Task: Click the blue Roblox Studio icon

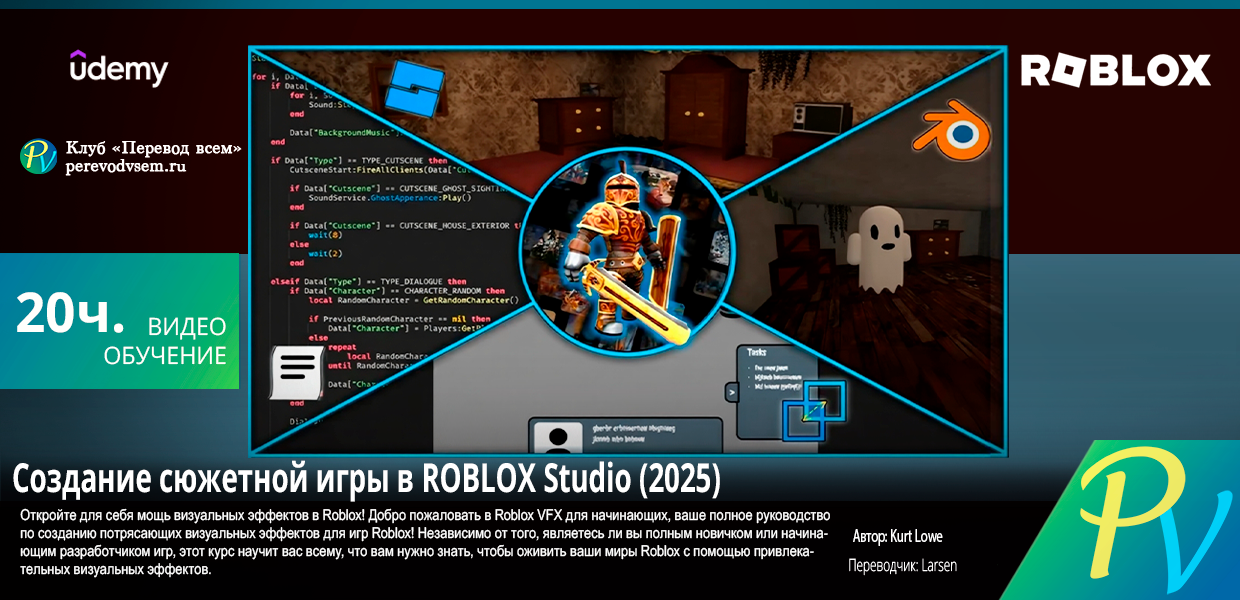Action: 415,87
